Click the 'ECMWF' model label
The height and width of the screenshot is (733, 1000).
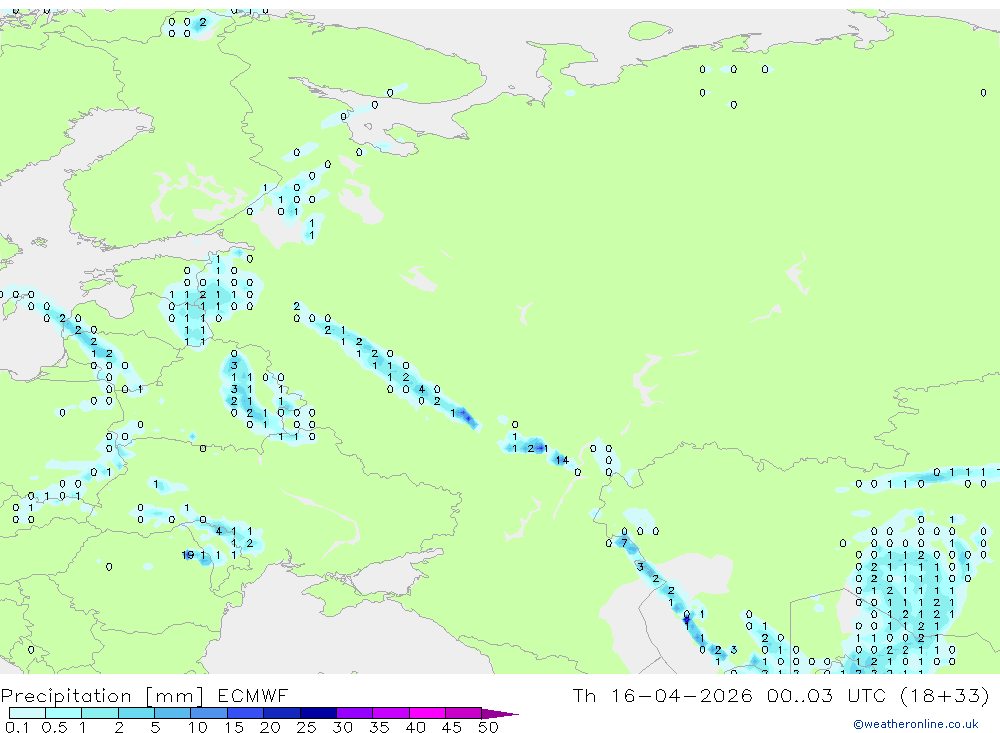[253, 696]
